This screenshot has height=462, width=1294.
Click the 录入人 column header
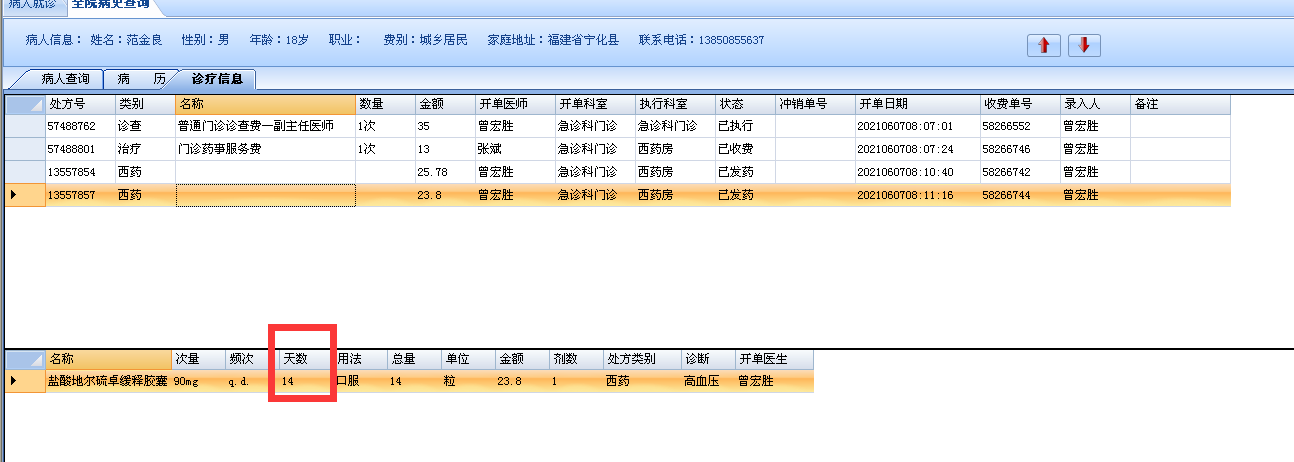(x=1095, y=104)
